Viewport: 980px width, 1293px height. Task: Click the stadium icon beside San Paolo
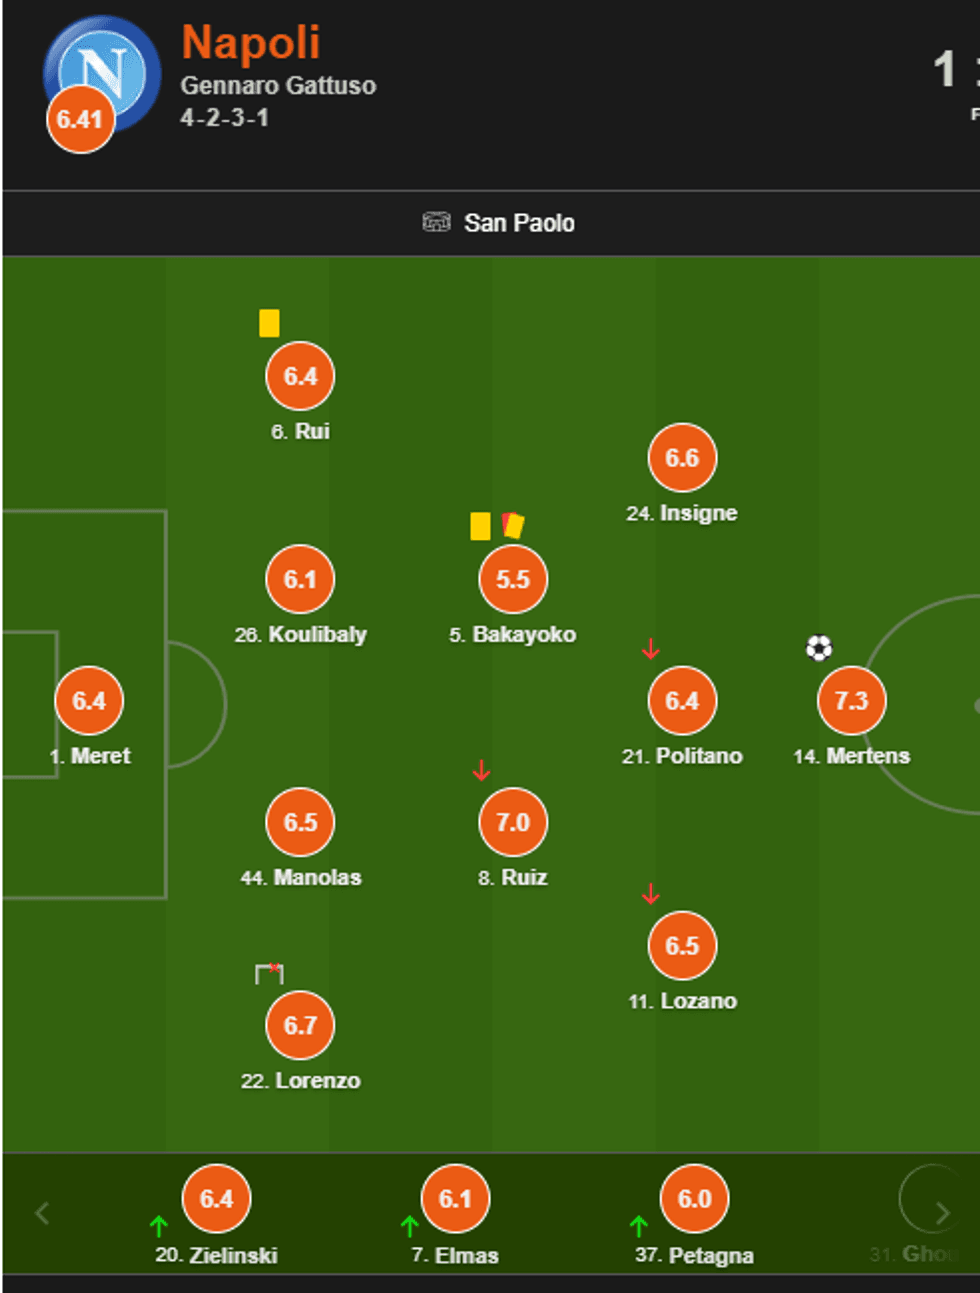[x=436, y=222]
